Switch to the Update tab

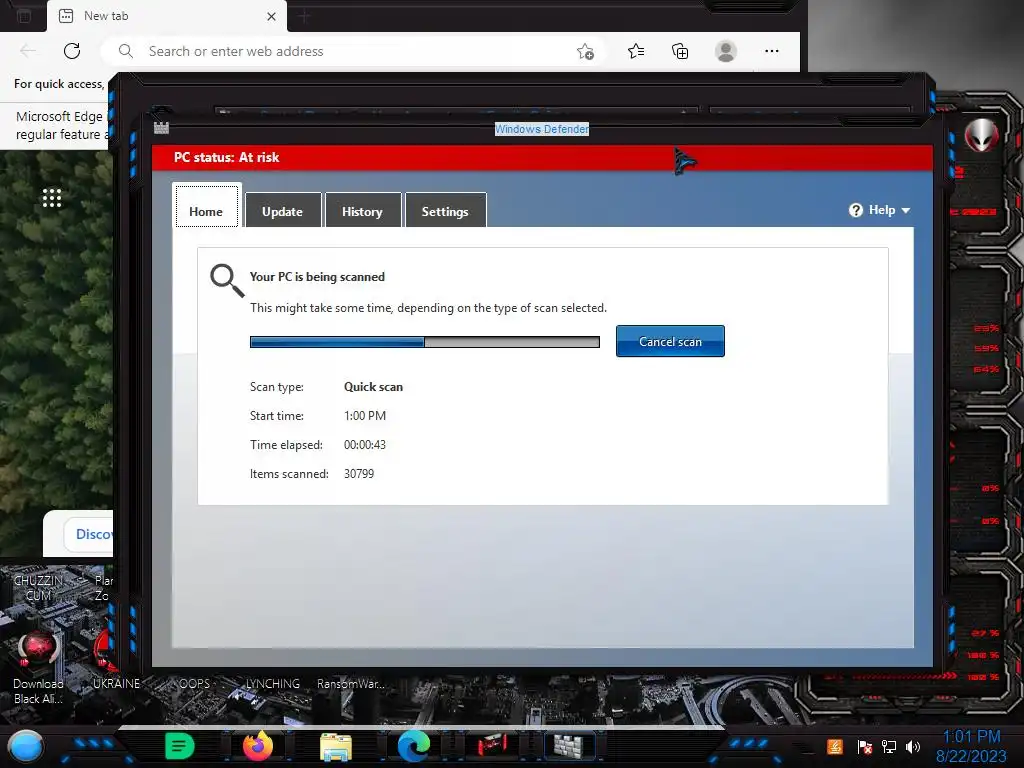pos(282,212)
